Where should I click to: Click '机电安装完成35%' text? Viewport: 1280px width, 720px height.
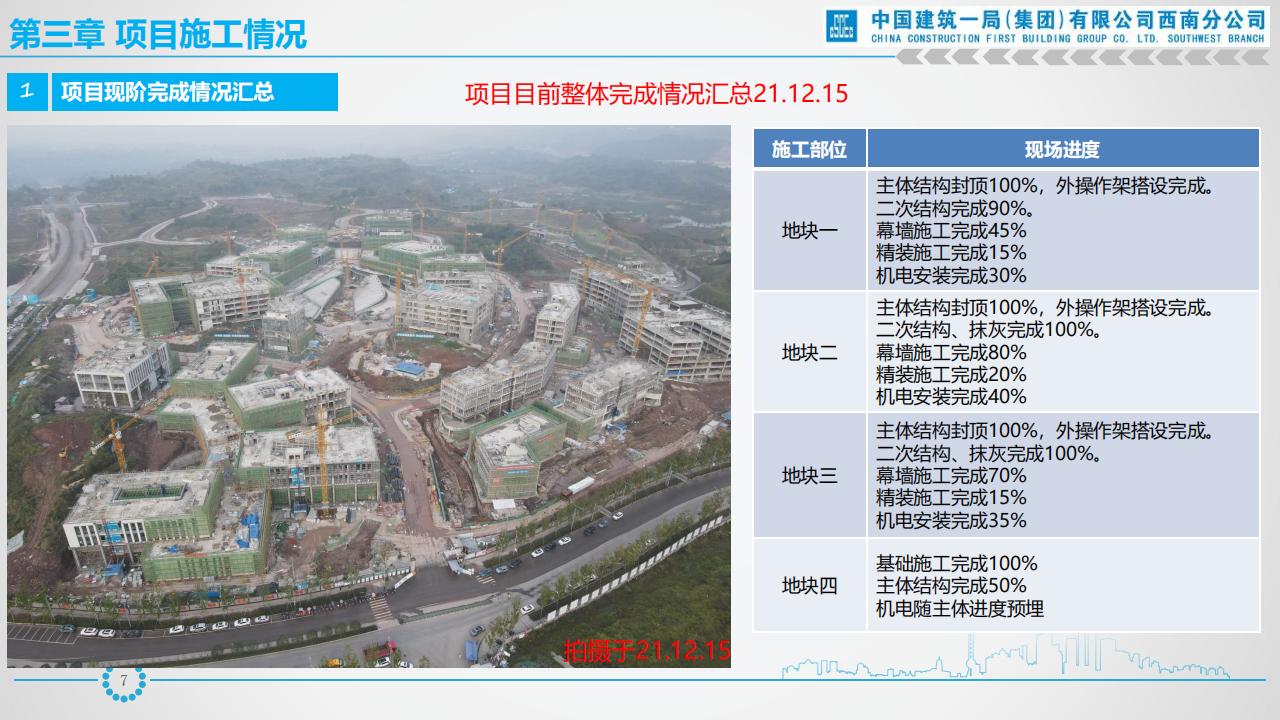pyautogui.click(x=951, y=520)
